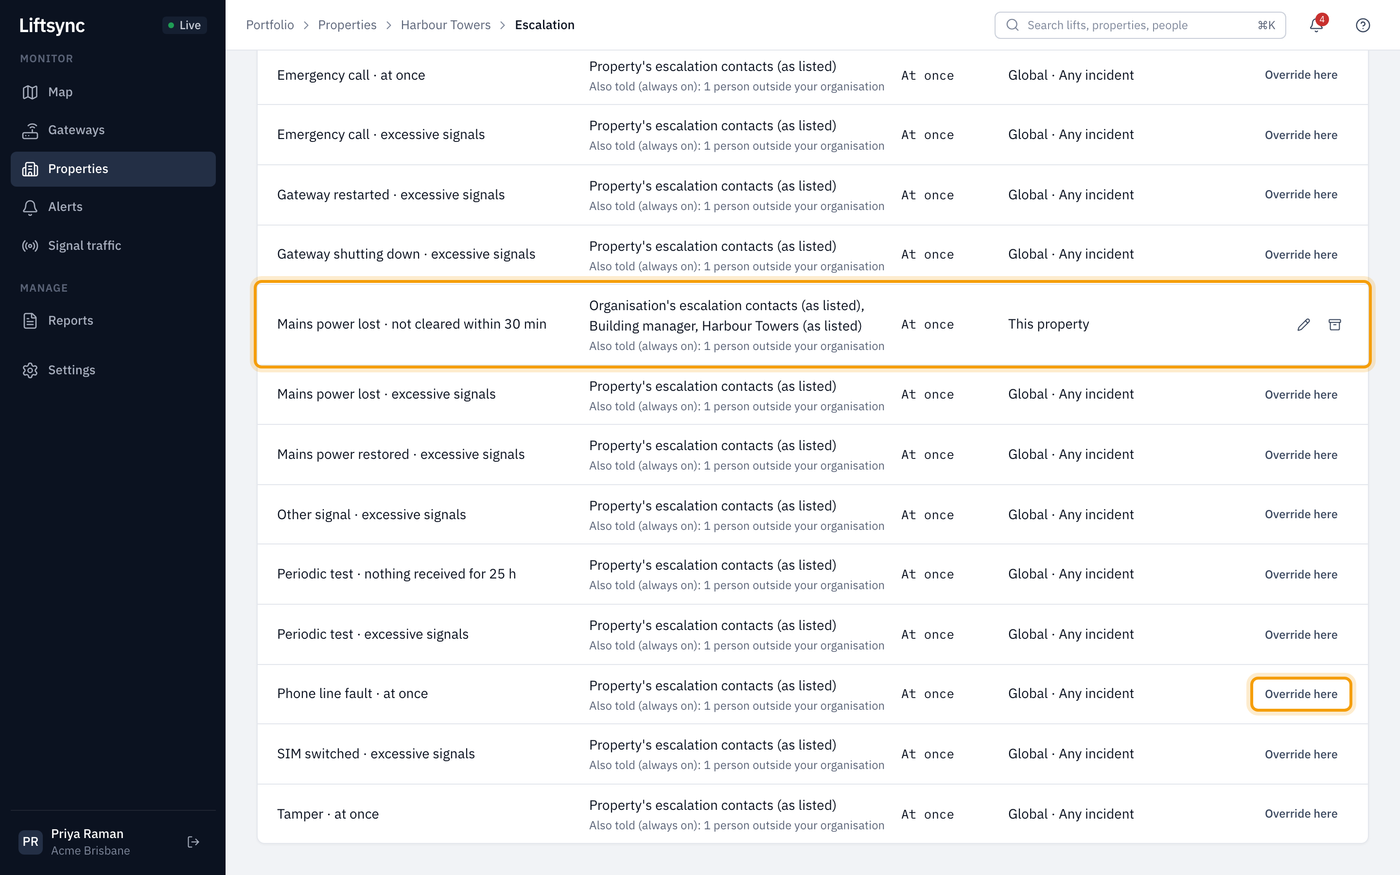The image size is (1400, 875).
Task: Click the Liftsync logo
Action: pyautogui.click(x=52, y=26)
